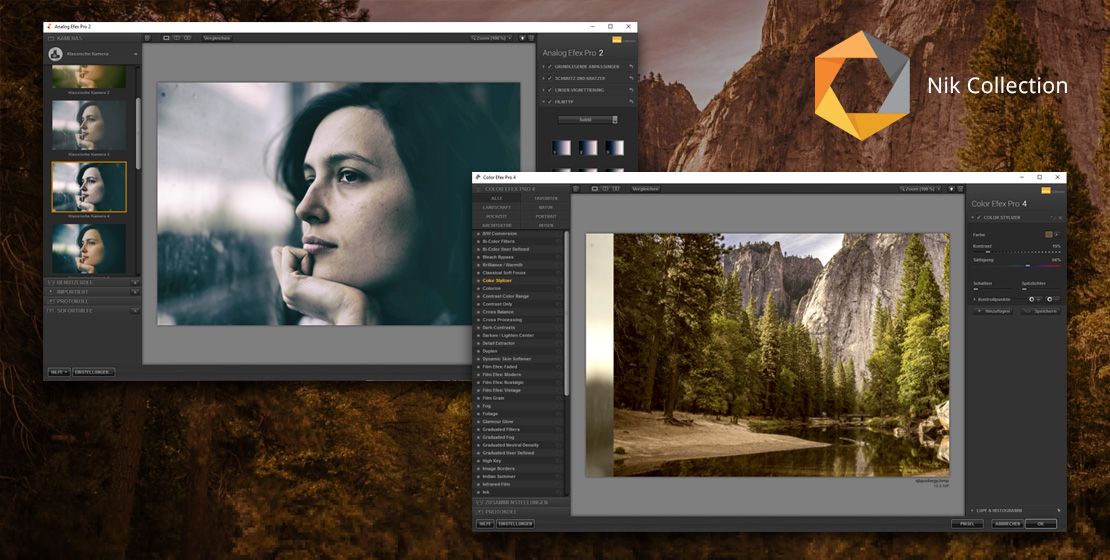Expand the Kontrollpunkte section
The width and height of the screenshot is (1110, 560).
click(x=975, y=299)
